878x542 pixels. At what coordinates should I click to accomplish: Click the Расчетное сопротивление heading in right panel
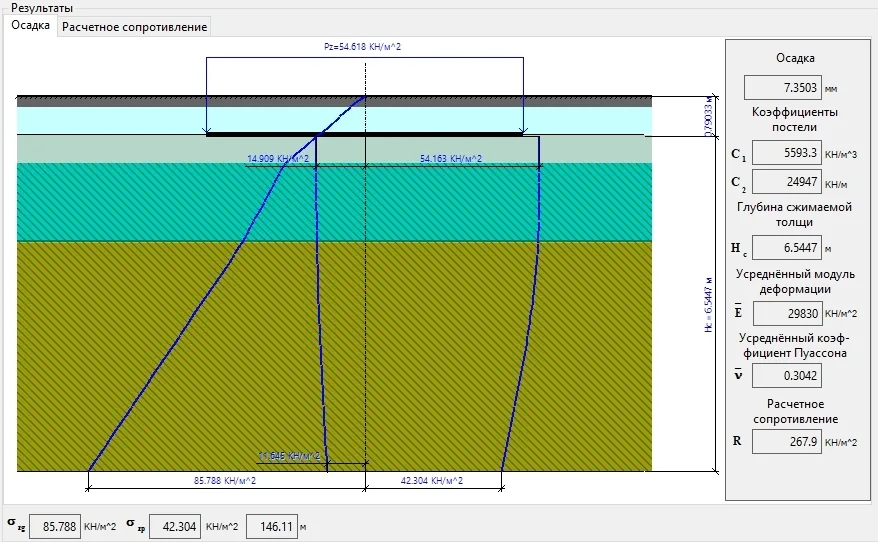[x=795, y=412]
